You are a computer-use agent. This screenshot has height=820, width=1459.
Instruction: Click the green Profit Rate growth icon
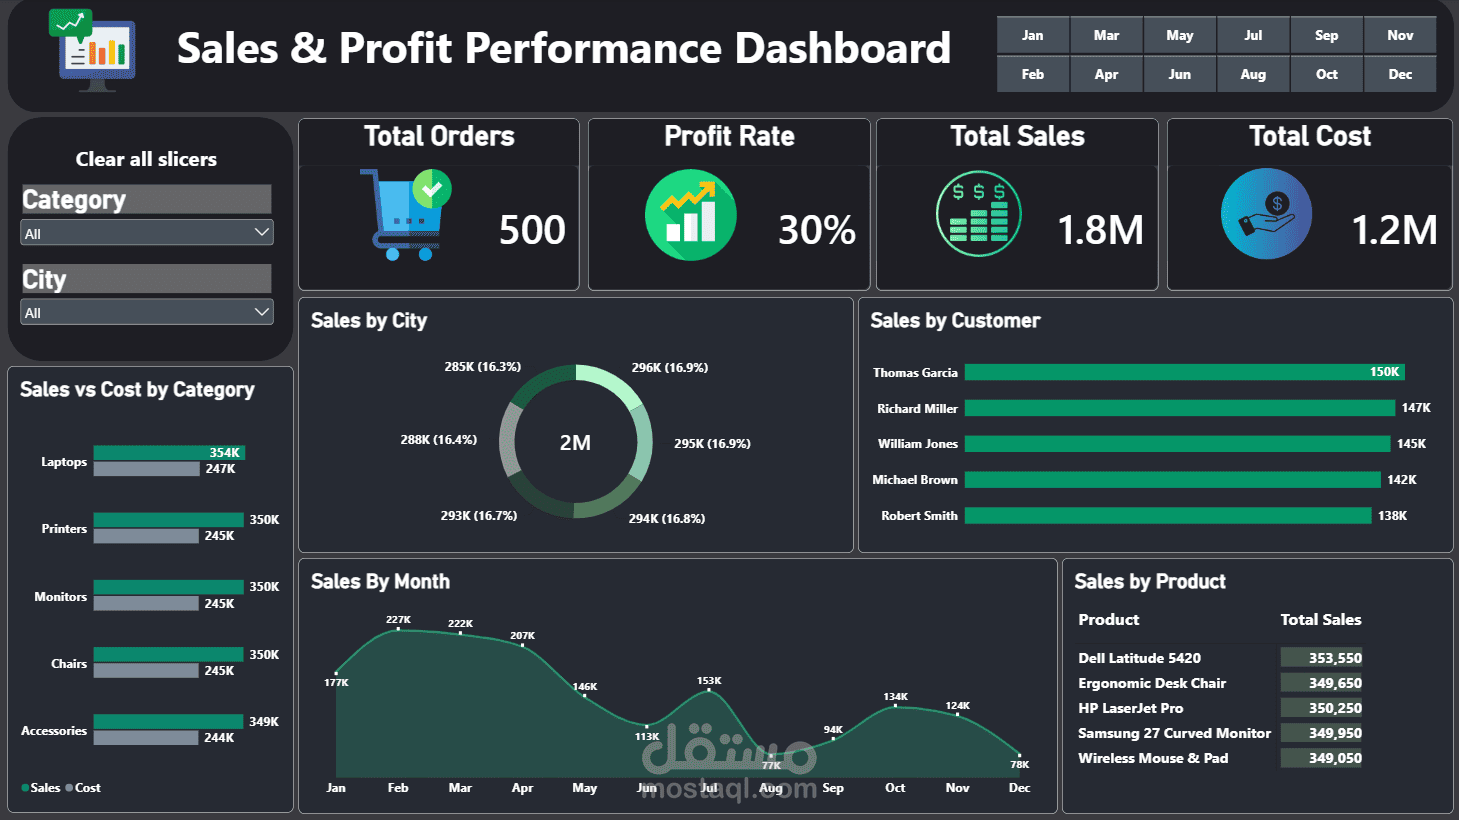click(690, 215)
